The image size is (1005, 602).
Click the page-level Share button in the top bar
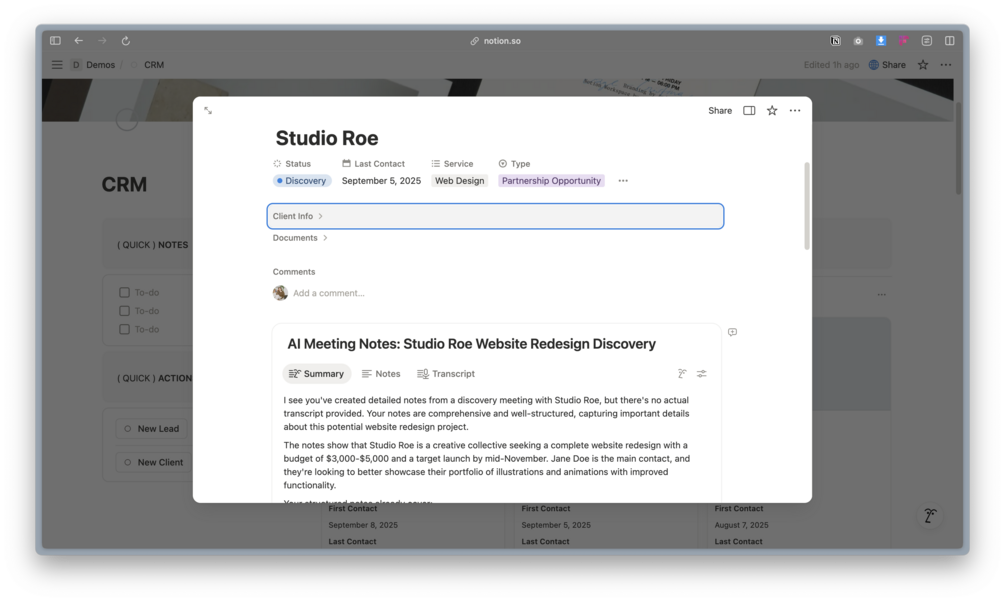[887, 65]
